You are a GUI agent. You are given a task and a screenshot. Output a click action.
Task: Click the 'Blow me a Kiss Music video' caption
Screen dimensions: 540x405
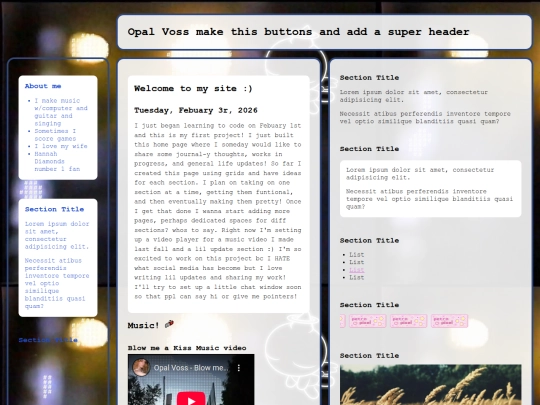click(x=187, y=348)
